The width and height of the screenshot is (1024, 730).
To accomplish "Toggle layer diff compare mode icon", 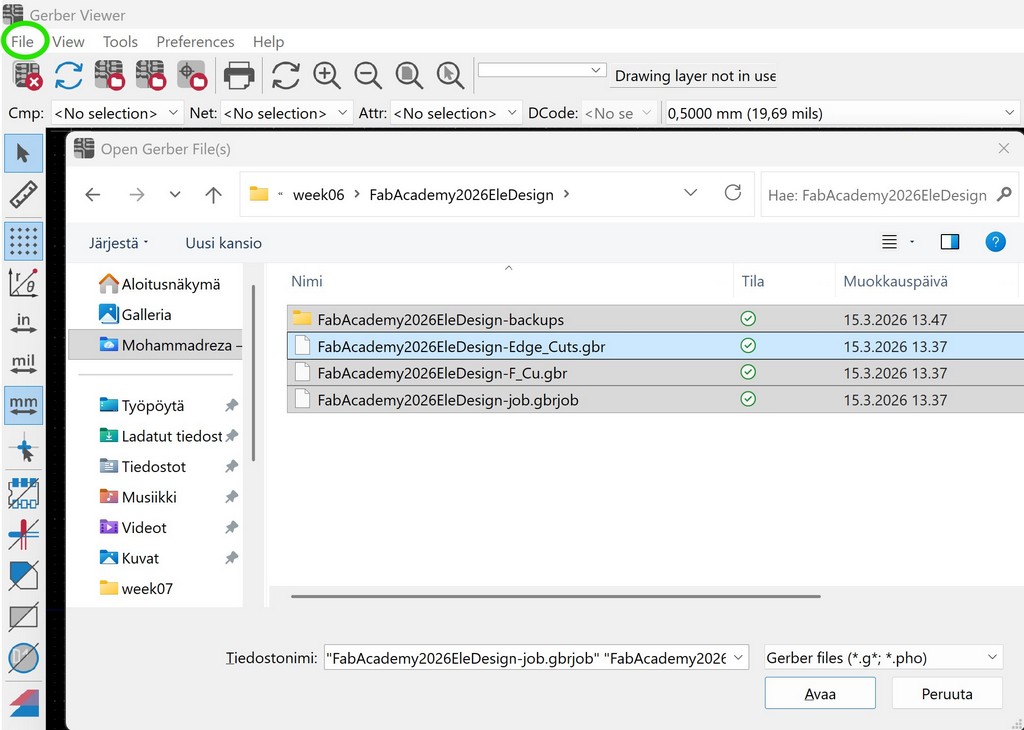I will click(24, 702).
